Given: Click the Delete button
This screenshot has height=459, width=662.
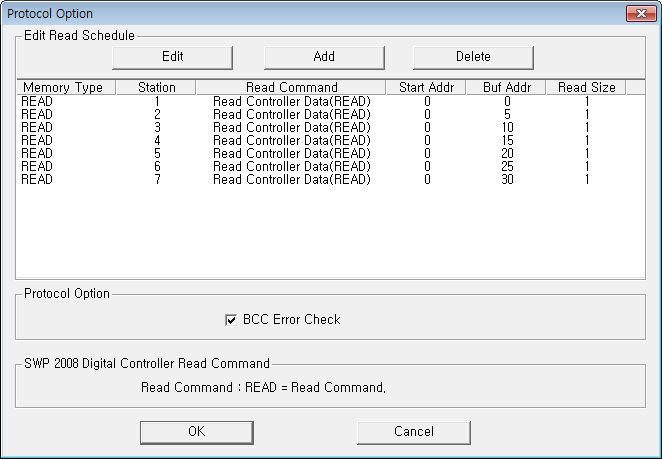Looking at the screenshot, I should pyautogui.click(x=473, y=56).
